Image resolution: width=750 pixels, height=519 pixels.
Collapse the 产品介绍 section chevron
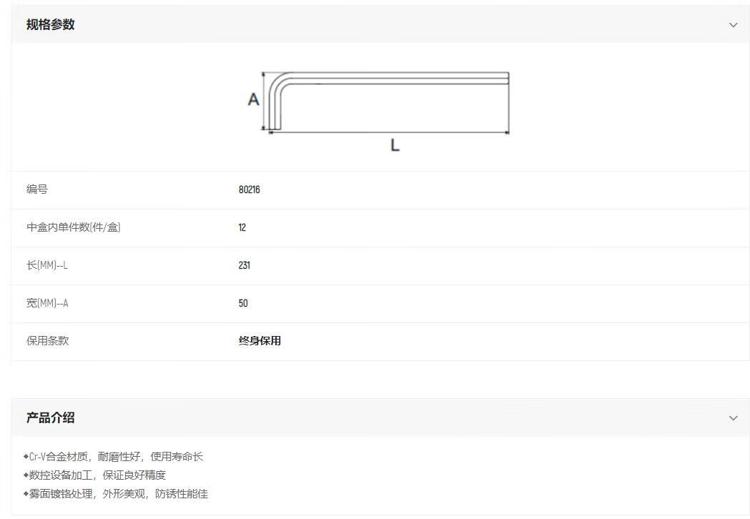(x=733, y=418)
